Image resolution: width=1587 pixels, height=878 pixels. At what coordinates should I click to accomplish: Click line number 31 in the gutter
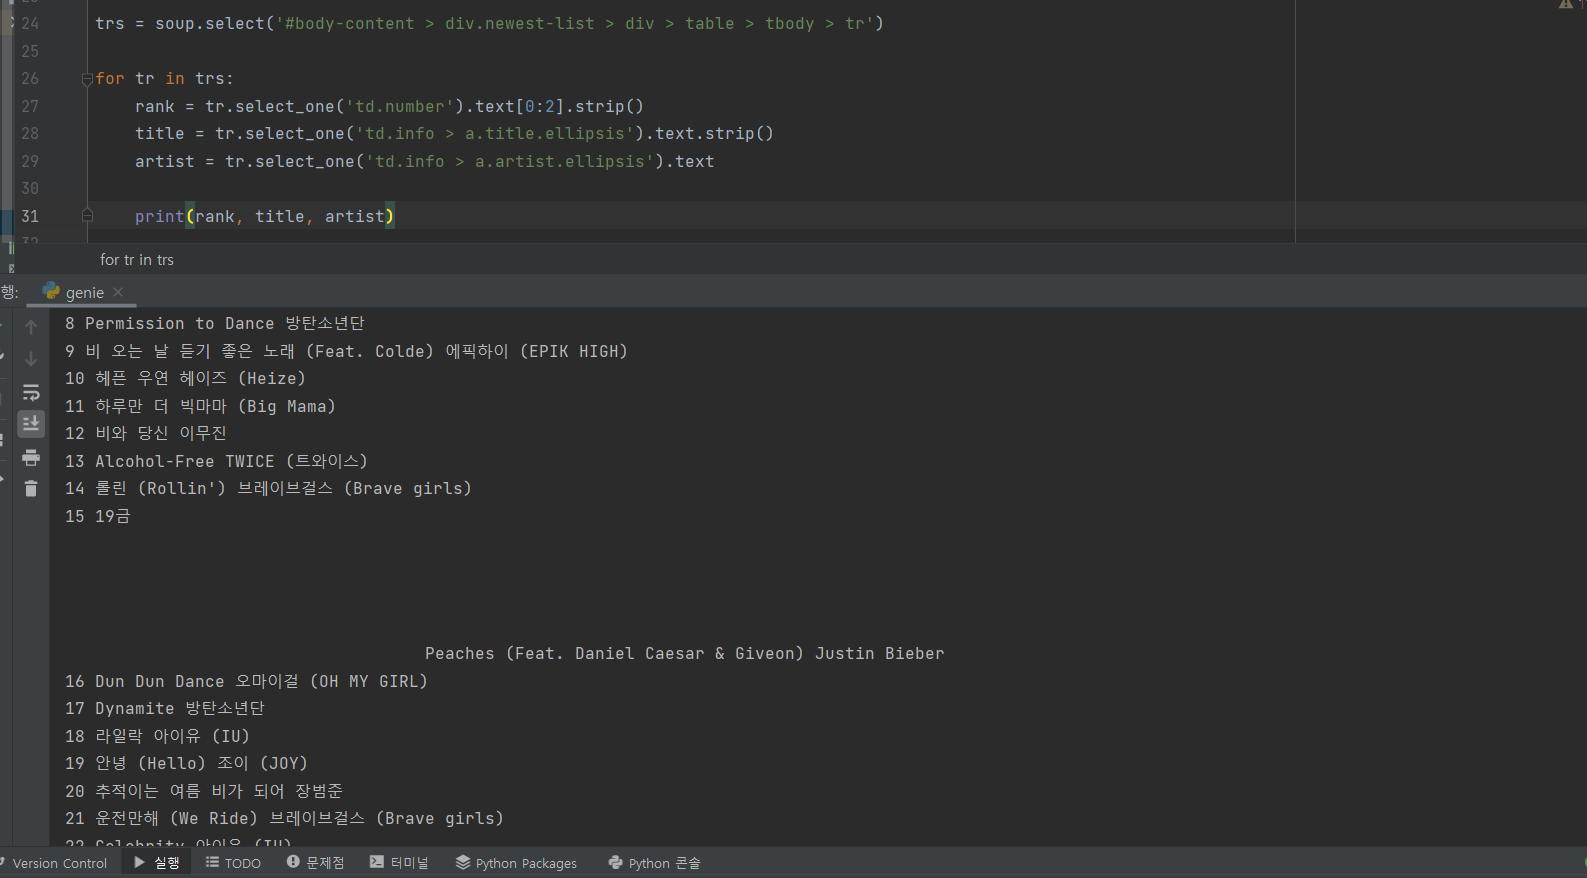pyautogui.click(x=30, y=216)
